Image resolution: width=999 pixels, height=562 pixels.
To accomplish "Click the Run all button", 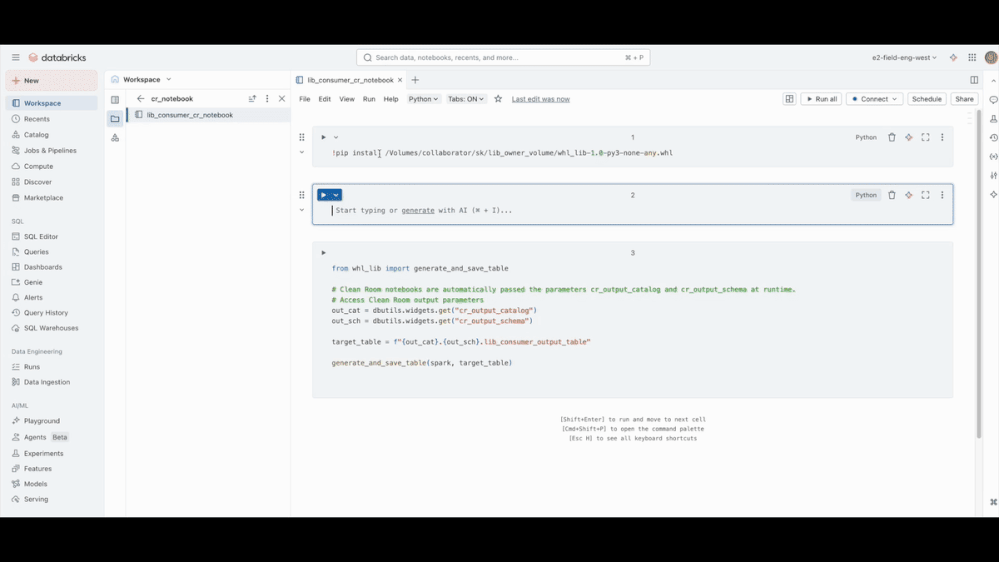I will (821, 99).
